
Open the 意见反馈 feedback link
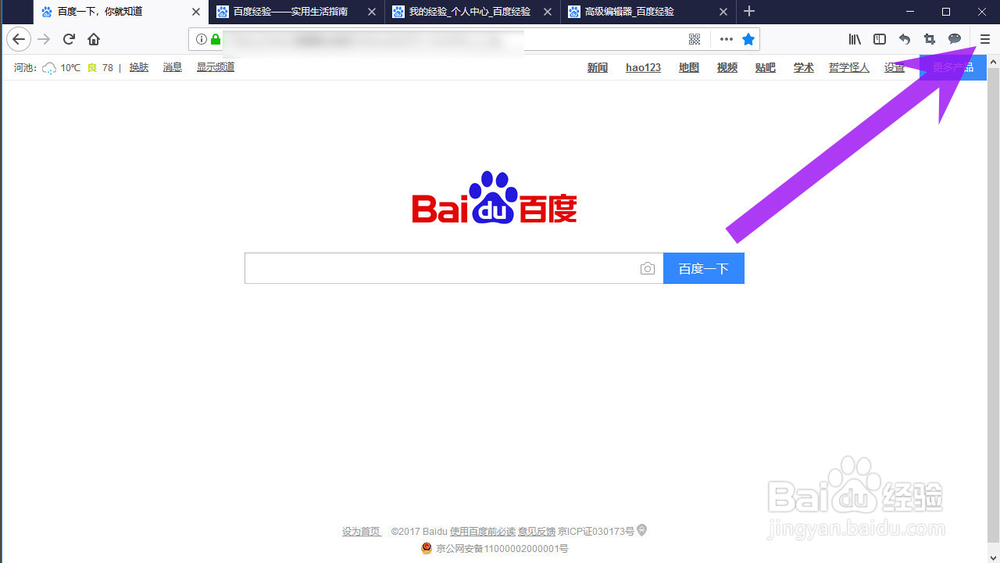(536, 531)
